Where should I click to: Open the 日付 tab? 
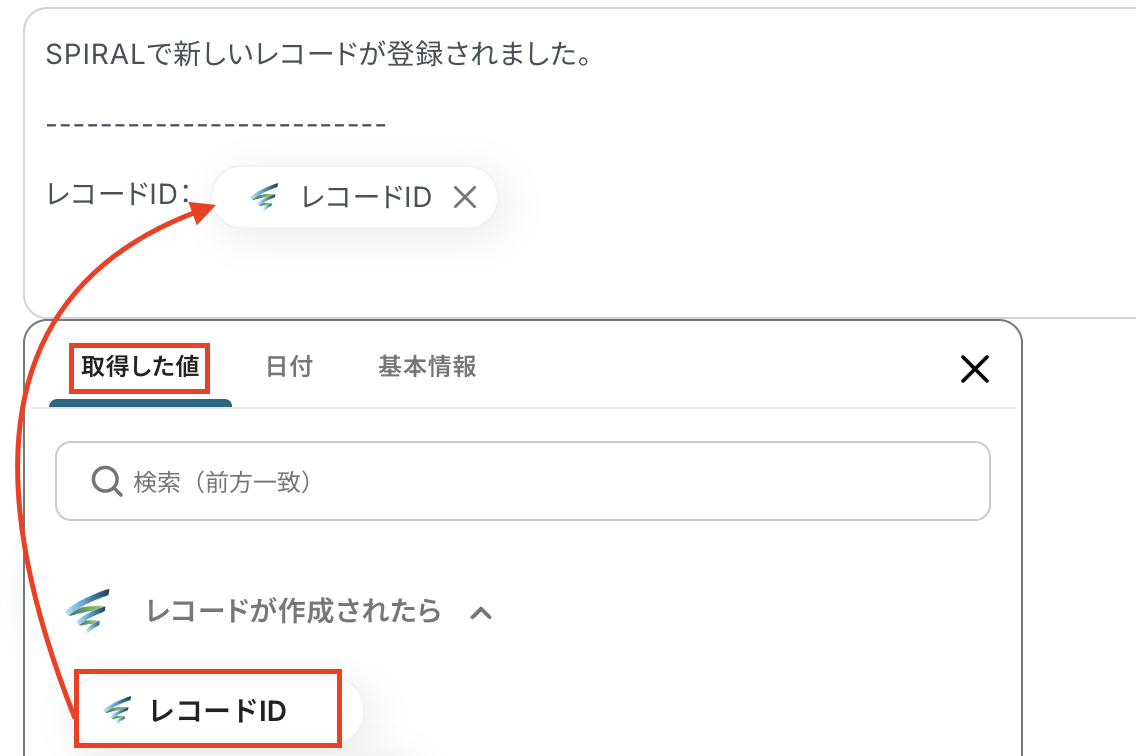pos(289,367)
